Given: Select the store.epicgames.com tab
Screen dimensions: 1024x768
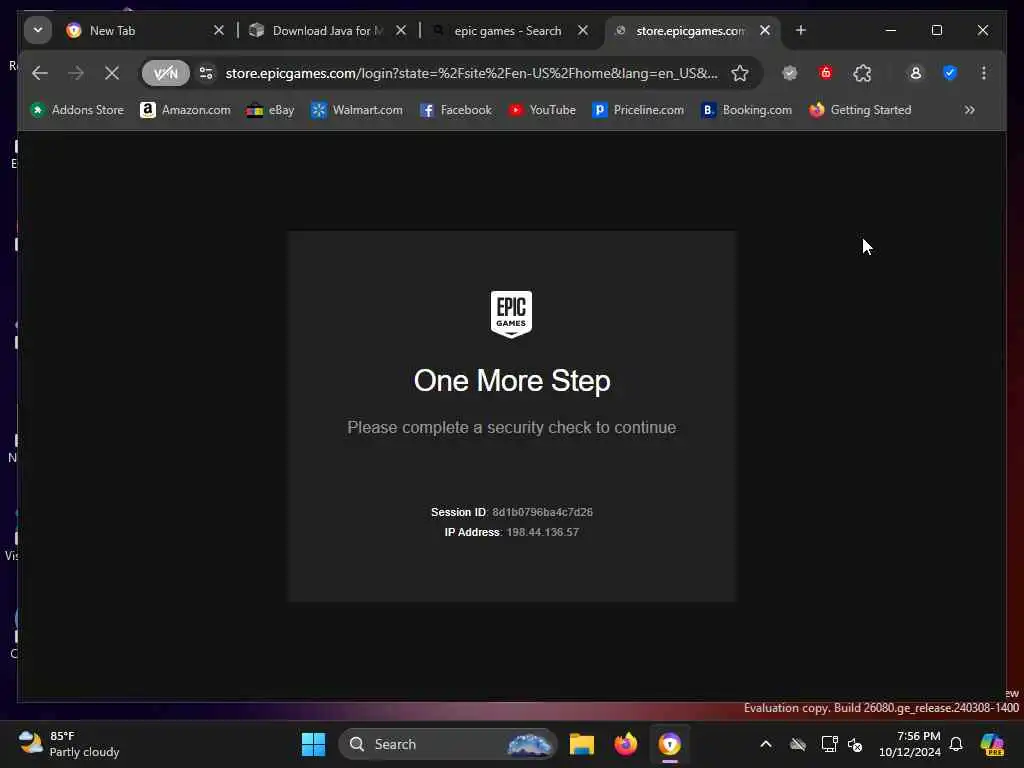Looking at the screenshot, I should tap(692, 31).
